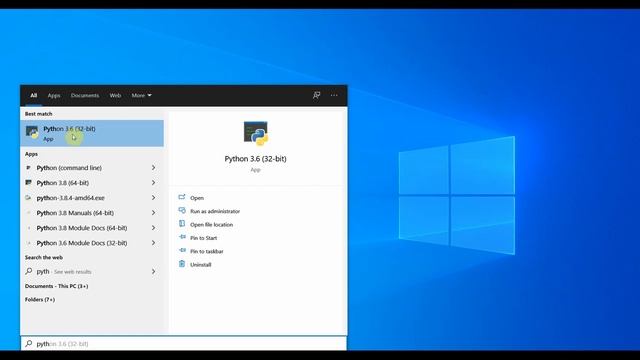Viewport: 640px width, 360px height.
Task: Click the Python 3.6 icon in best match
Action: pyautogui.click(x=32, y=132)
